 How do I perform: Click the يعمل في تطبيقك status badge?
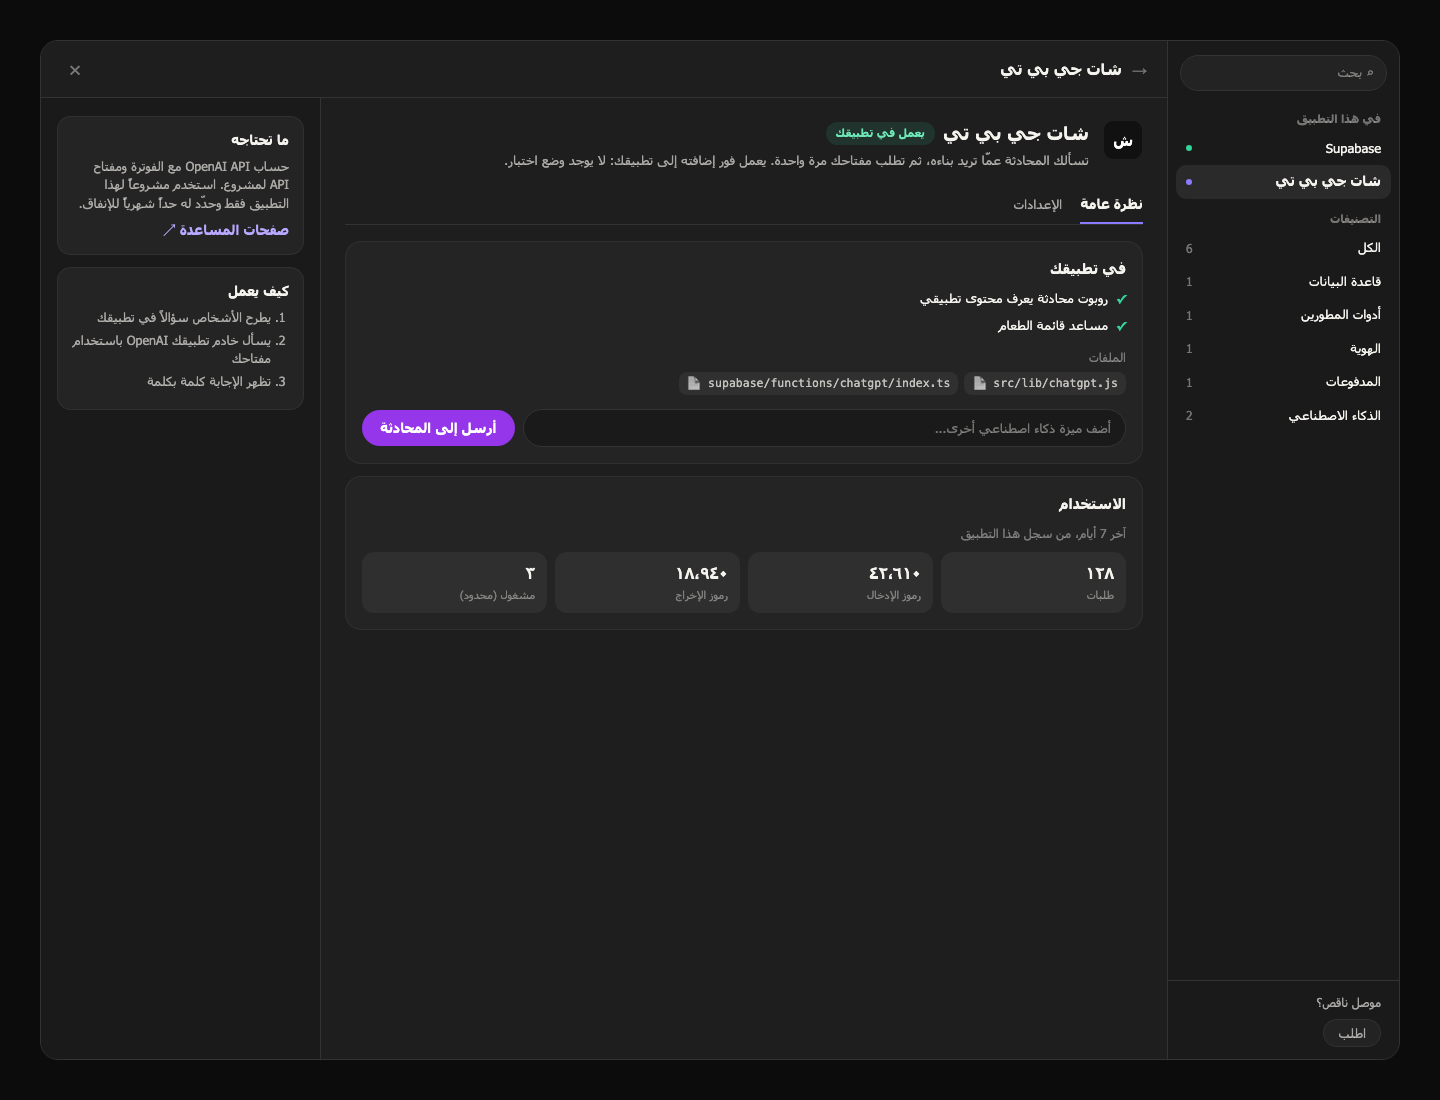[x=880, y=133]
